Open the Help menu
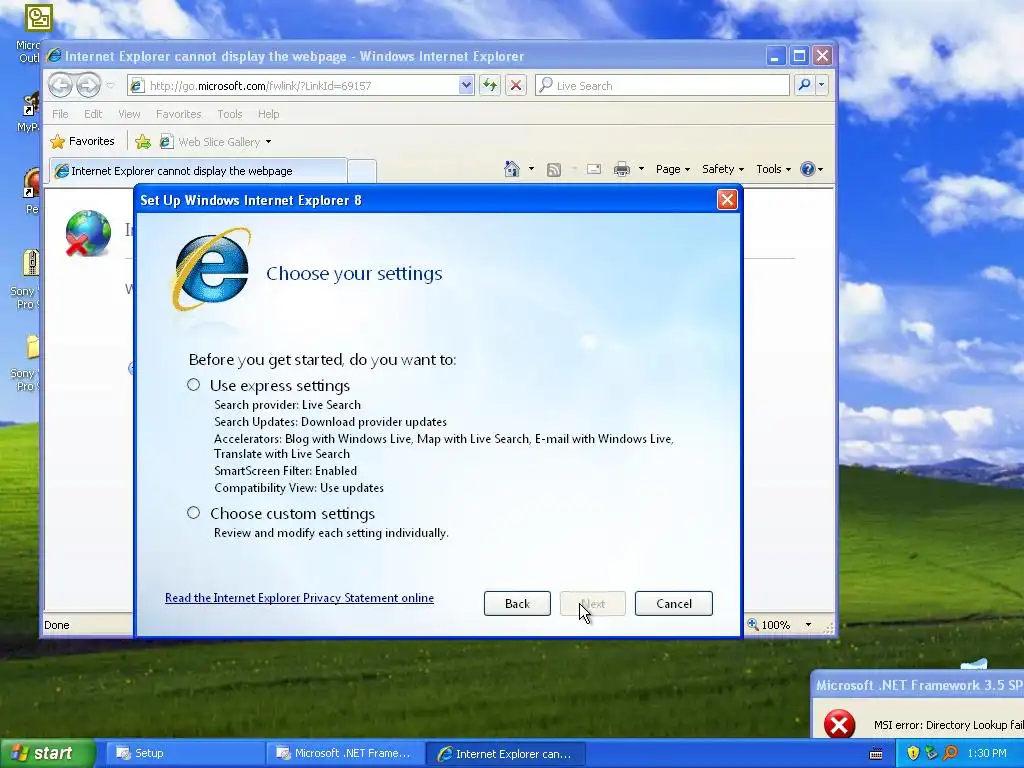The width and height of the screenshot is (1024, 768). (x=268, y=114)
